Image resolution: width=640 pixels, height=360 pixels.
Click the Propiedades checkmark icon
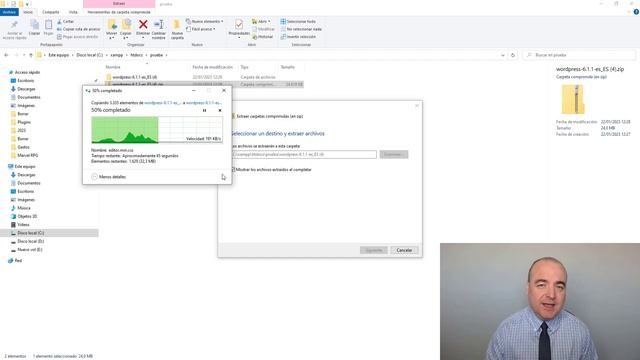click(239, 24)
